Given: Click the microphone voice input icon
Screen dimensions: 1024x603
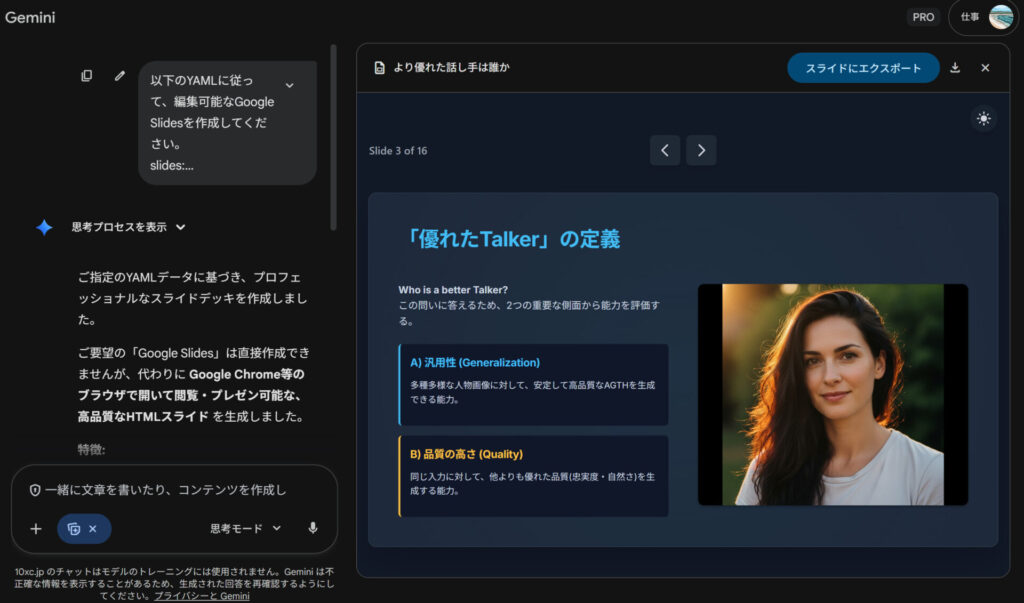Looking at the screenshot, I should [313, 528].
